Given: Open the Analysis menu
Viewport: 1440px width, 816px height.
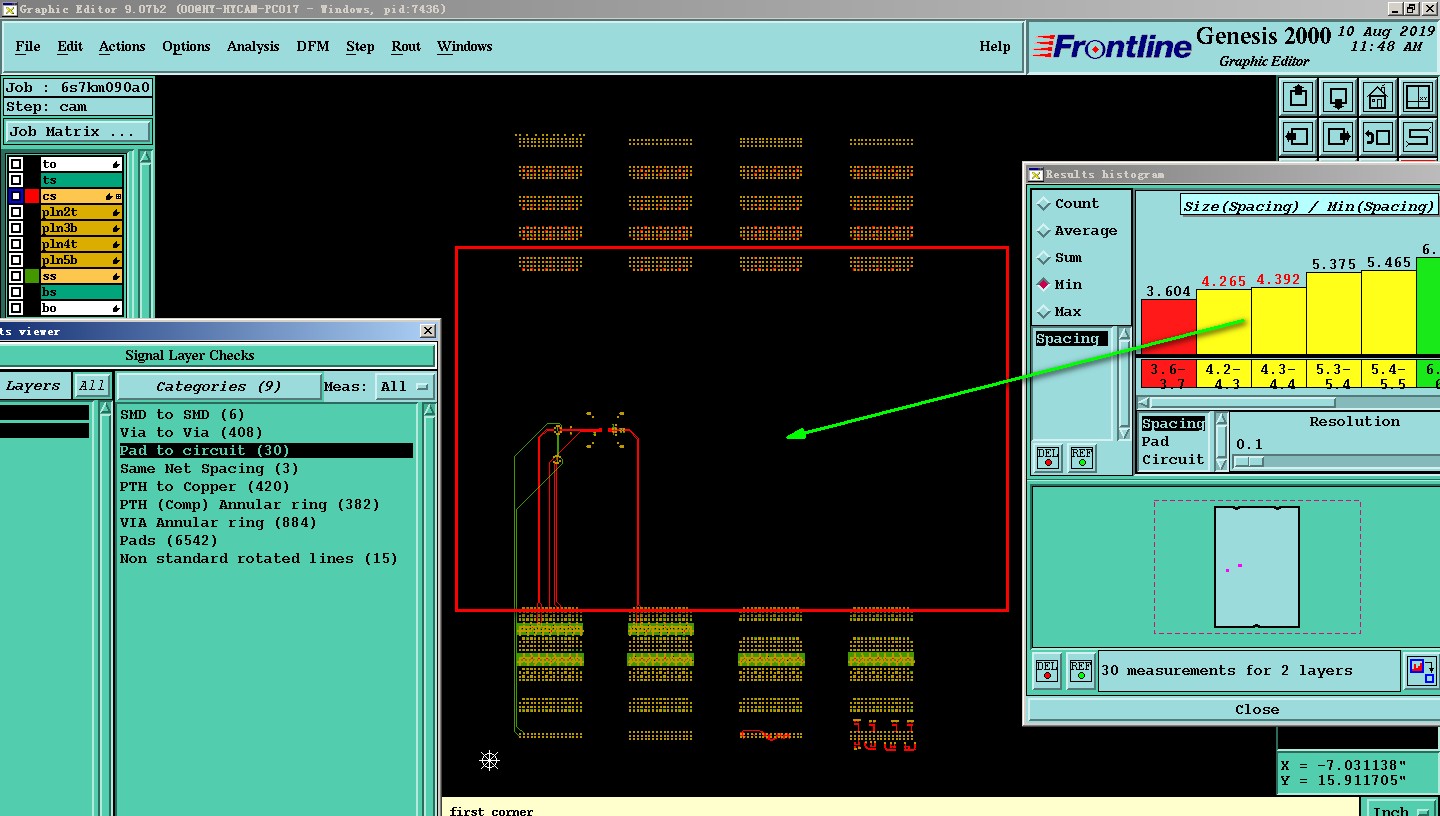Looking at the screenshot, I should coord(253,47).
